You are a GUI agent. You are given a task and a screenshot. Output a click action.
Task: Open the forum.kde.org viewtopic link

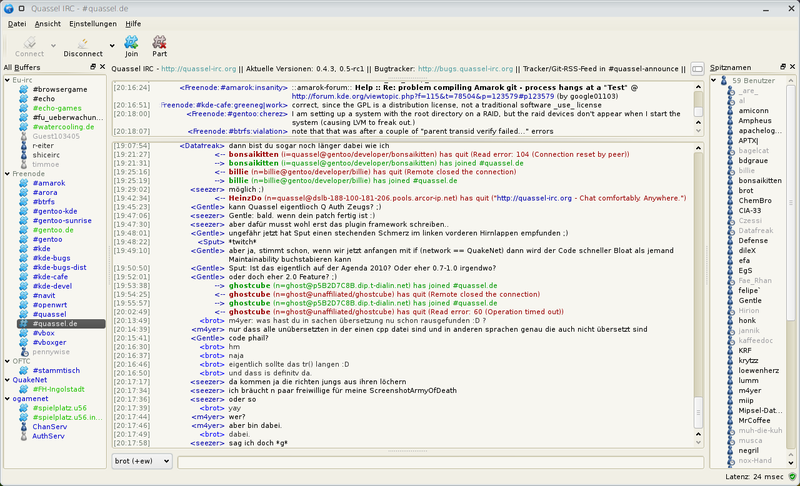coord(422,96)
